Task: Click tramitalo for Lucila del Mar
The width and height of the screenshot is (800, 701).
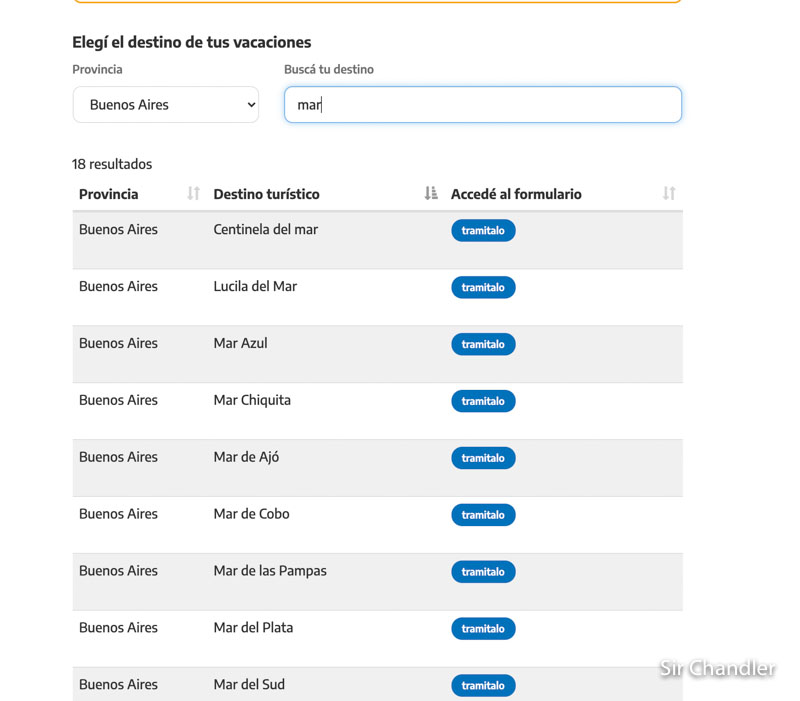Action: click(483, 288)
